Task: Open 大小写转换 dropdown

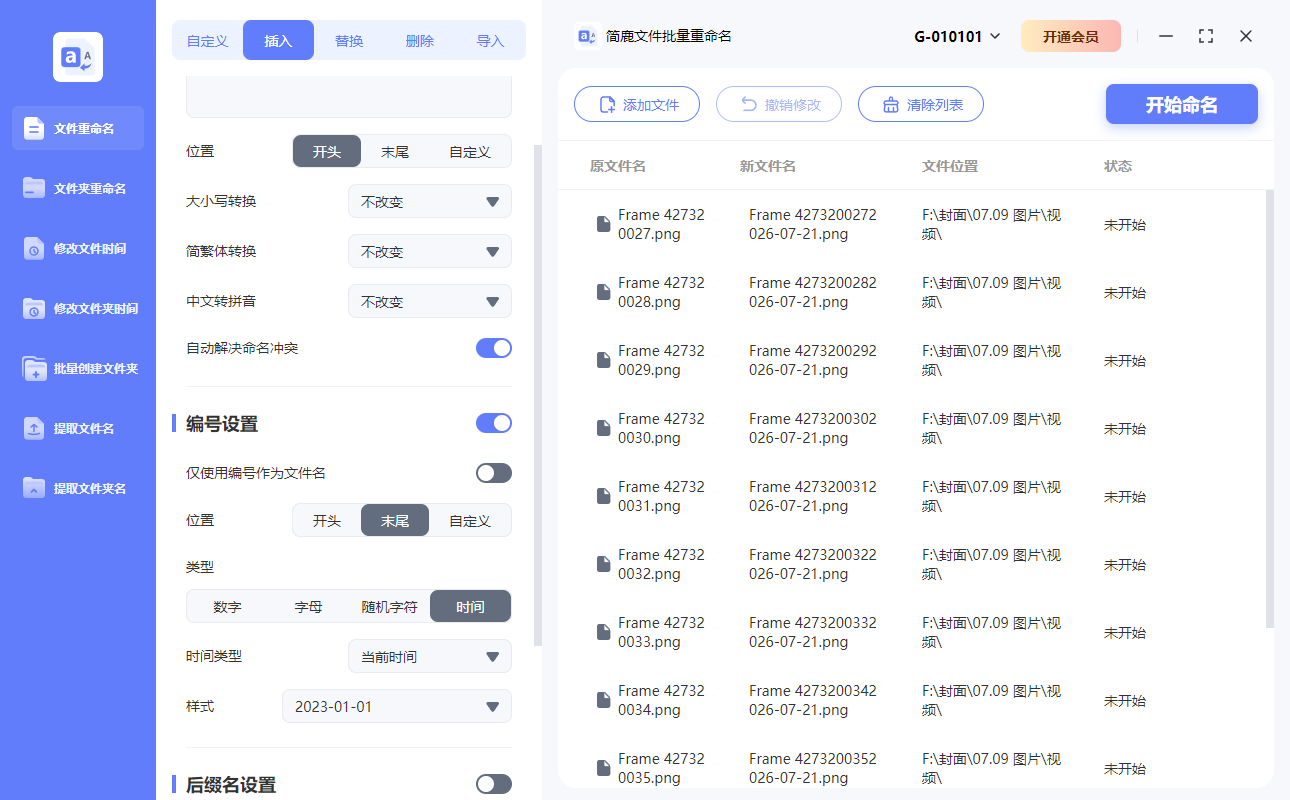Action: pos(430,201)
